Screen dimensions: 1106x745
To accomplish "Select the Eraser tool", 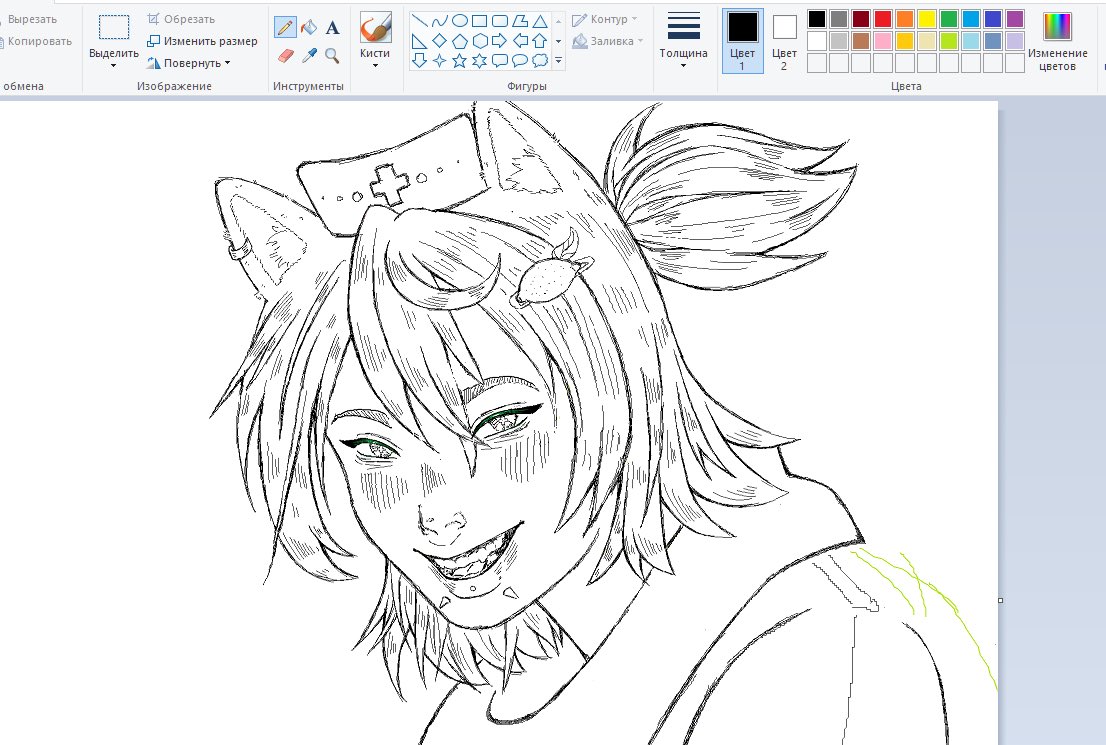I will [x=285, y=55].
